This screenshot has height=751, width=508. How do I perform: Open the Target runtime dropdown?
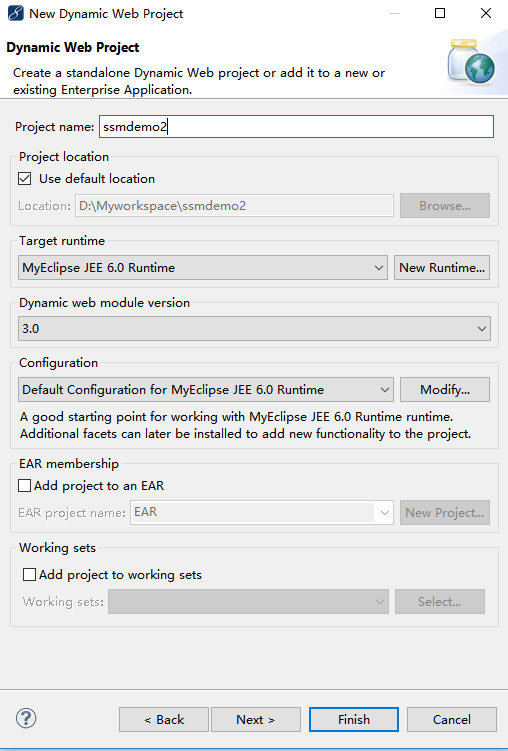point(203,267)
